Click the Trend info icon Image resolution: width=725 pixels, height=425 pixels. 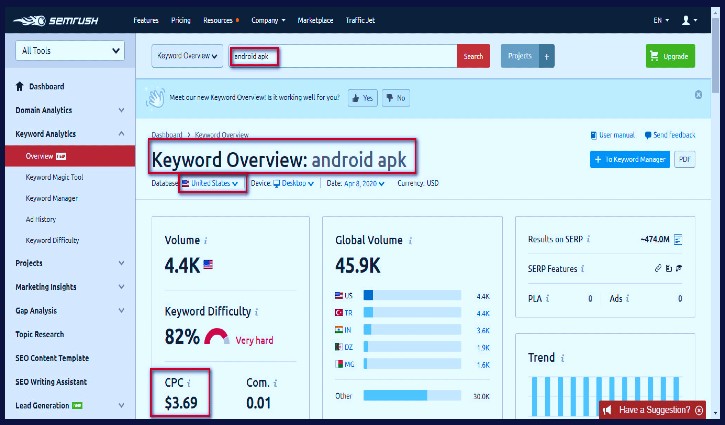point(562,358)
